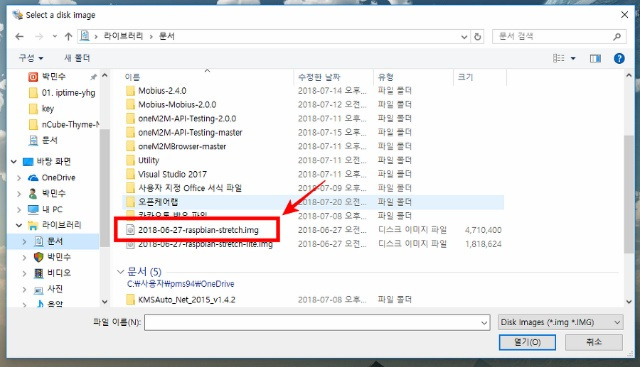This screenshot has height=367, width=640.
Task: Sort by 수정한 날짜 column header
Action: tap(319, 77)
